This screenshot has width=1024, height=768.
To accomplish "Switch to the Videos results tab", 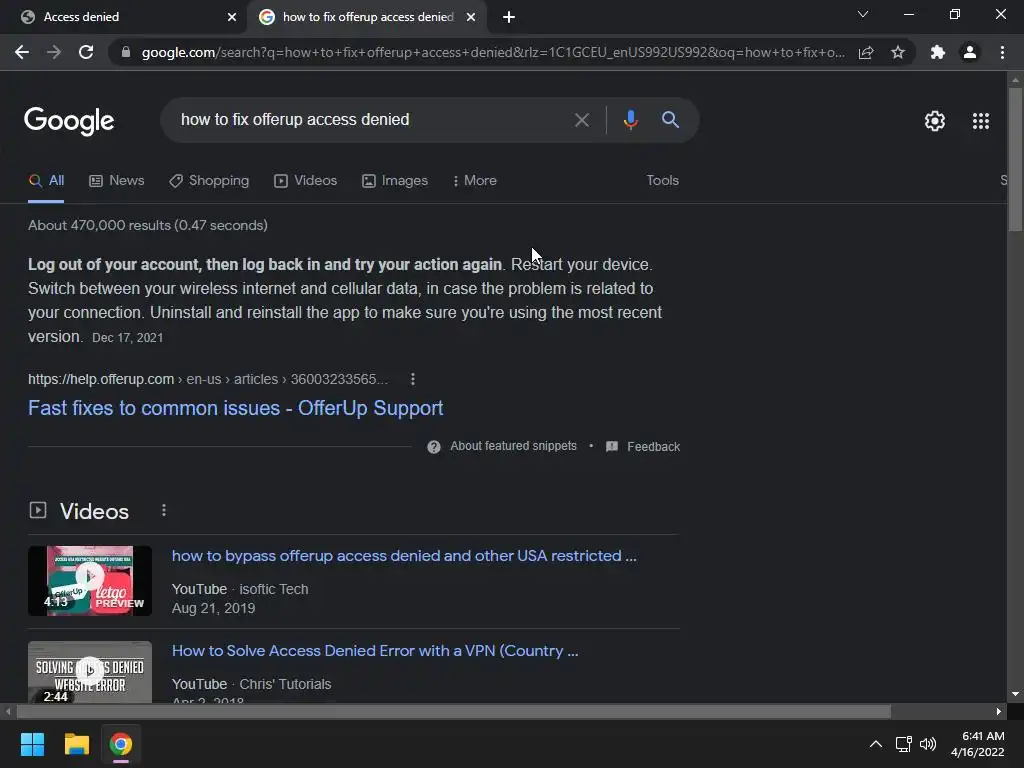I will click(306, 181).
